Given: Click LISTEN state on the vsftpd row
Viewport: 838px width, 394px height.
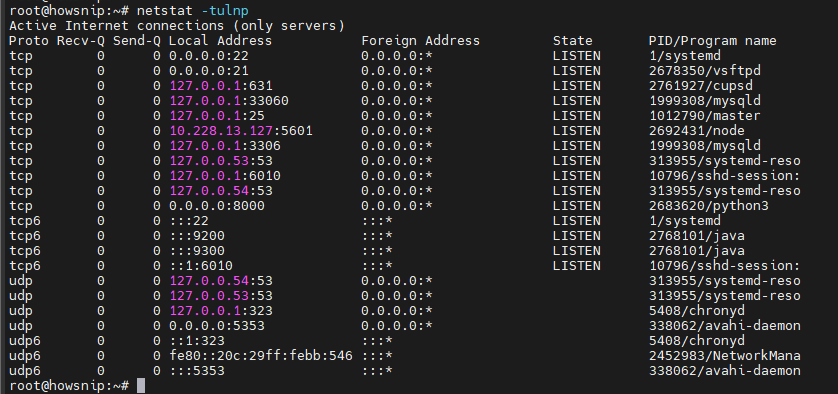Looking at the screenshot, I should pos(577,71).
